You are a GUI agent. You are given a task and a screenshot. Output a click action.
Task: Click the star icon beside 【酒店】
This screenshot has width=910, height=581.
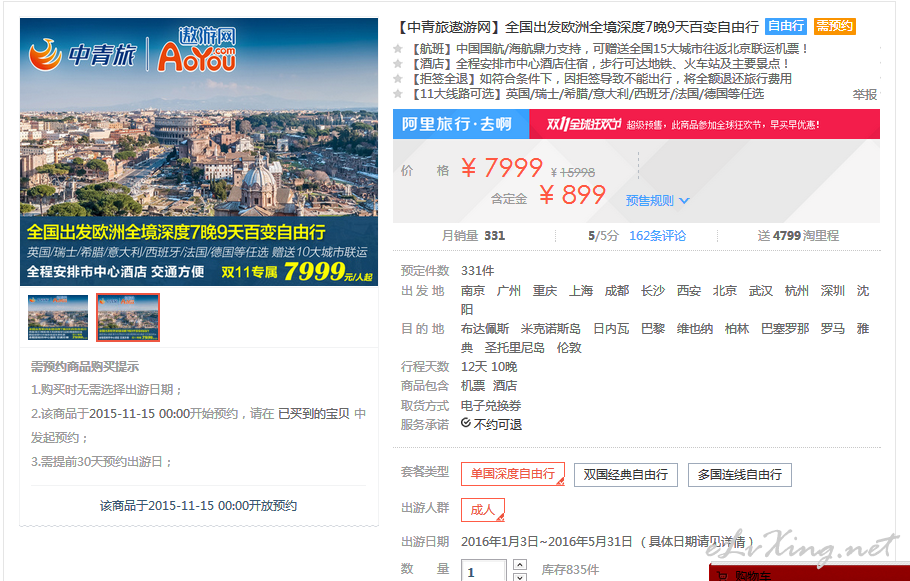pos(398,64)
